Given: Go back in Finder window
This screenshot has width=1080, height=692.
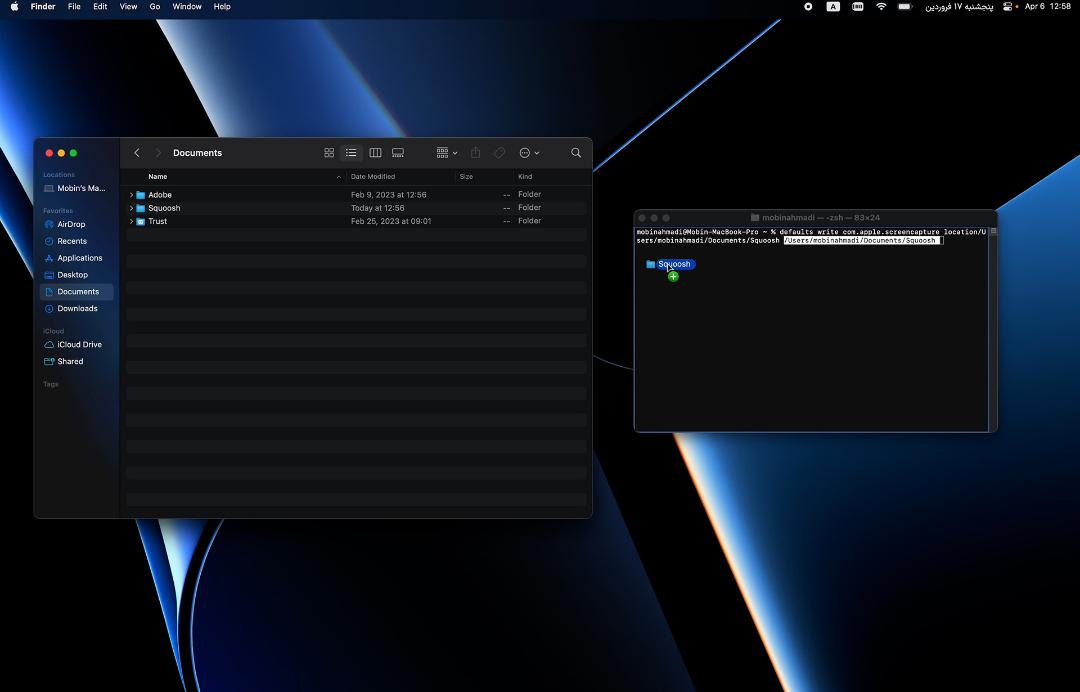Looking at the screenshot, I should [x=136, y=153].
